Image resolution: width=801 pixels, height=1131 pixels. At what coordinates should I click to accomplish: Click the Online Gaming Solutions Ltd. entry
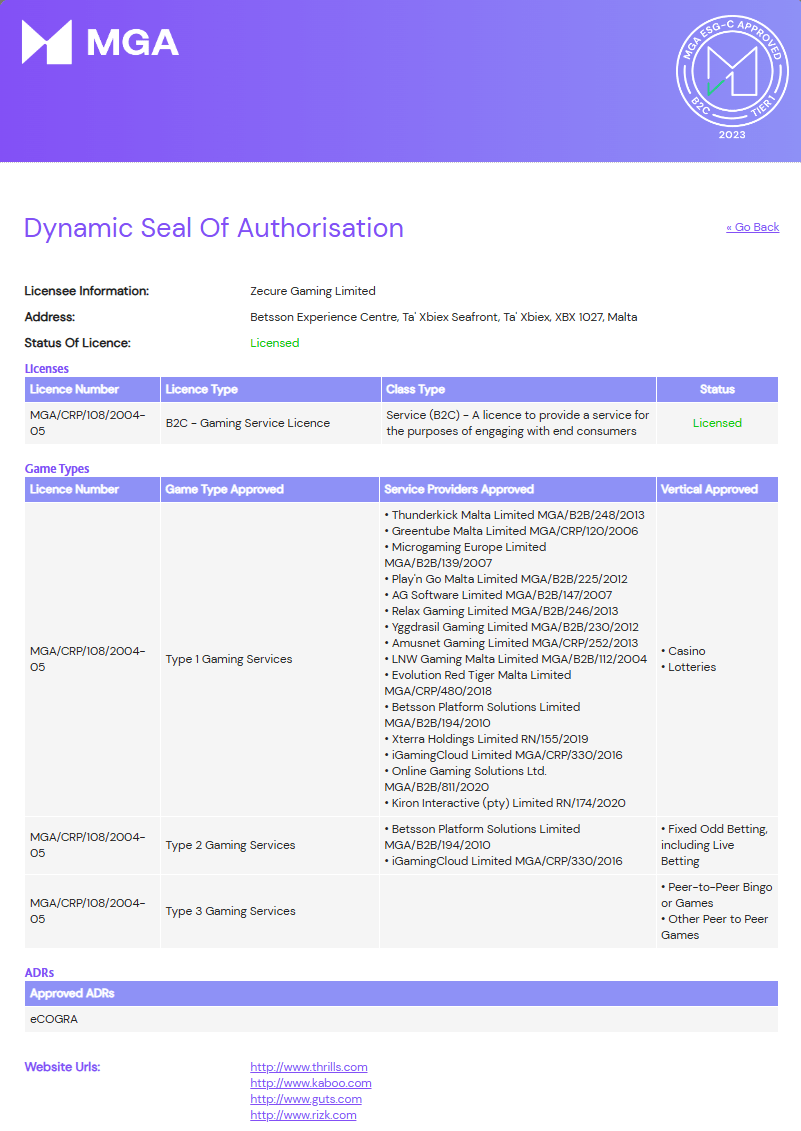[x=465, y=779]
